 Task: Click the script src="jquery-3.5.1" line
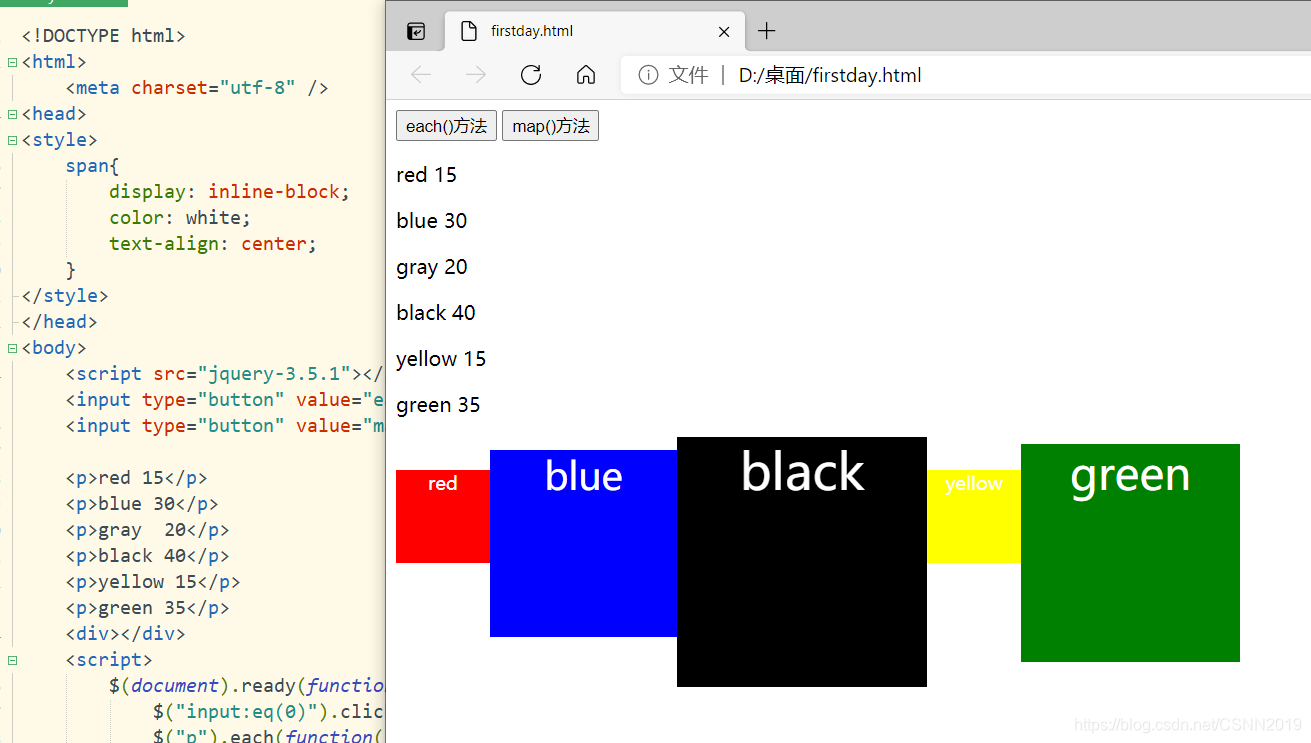(225, 374)
